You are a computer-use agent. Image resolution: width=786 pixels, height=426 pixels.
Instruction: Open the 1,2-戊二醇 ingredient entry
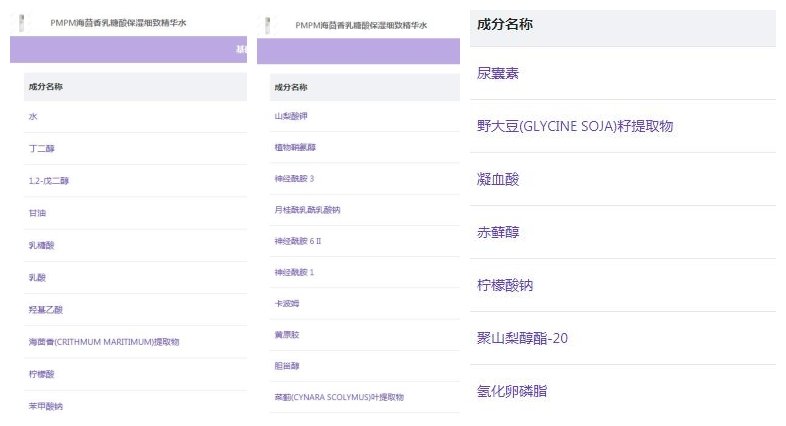coord(49,181)
